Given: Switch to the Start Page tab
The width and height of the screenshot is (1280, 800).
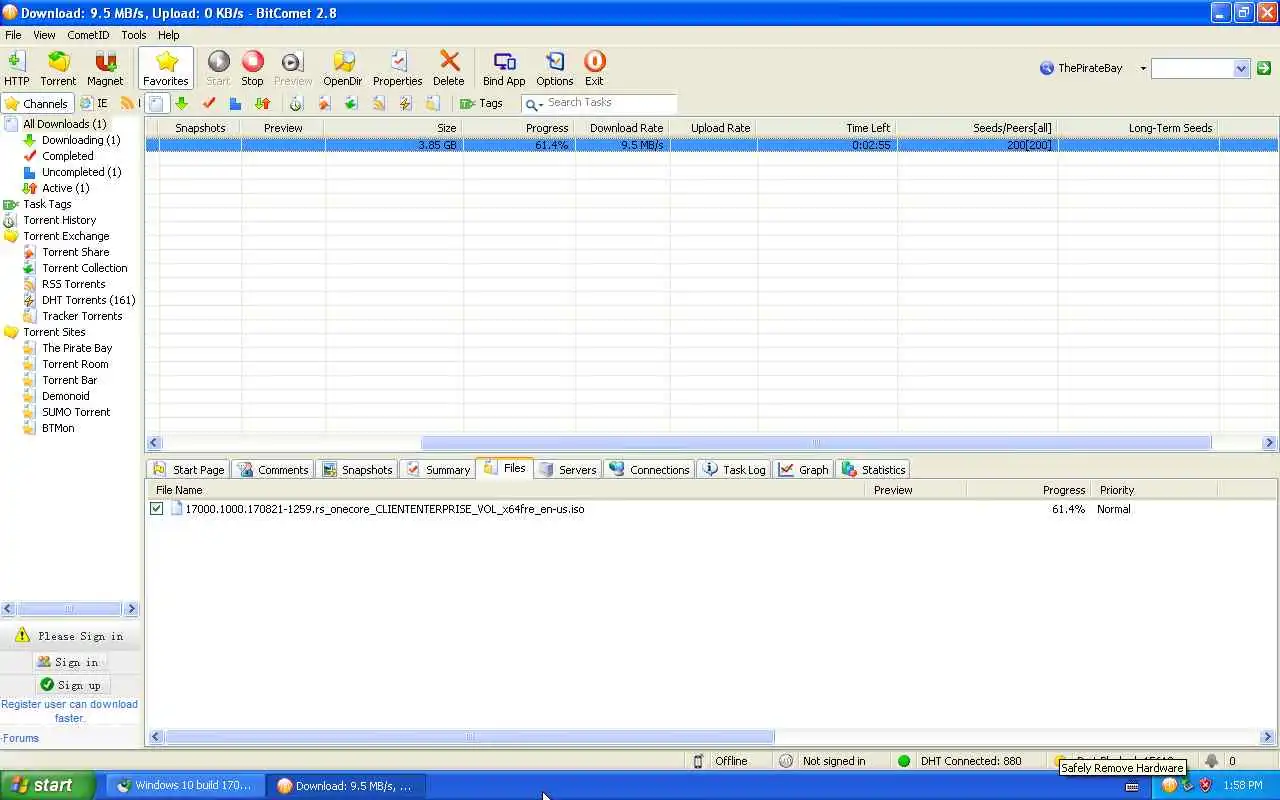Looking at the screenshot, I should (189, 469).
